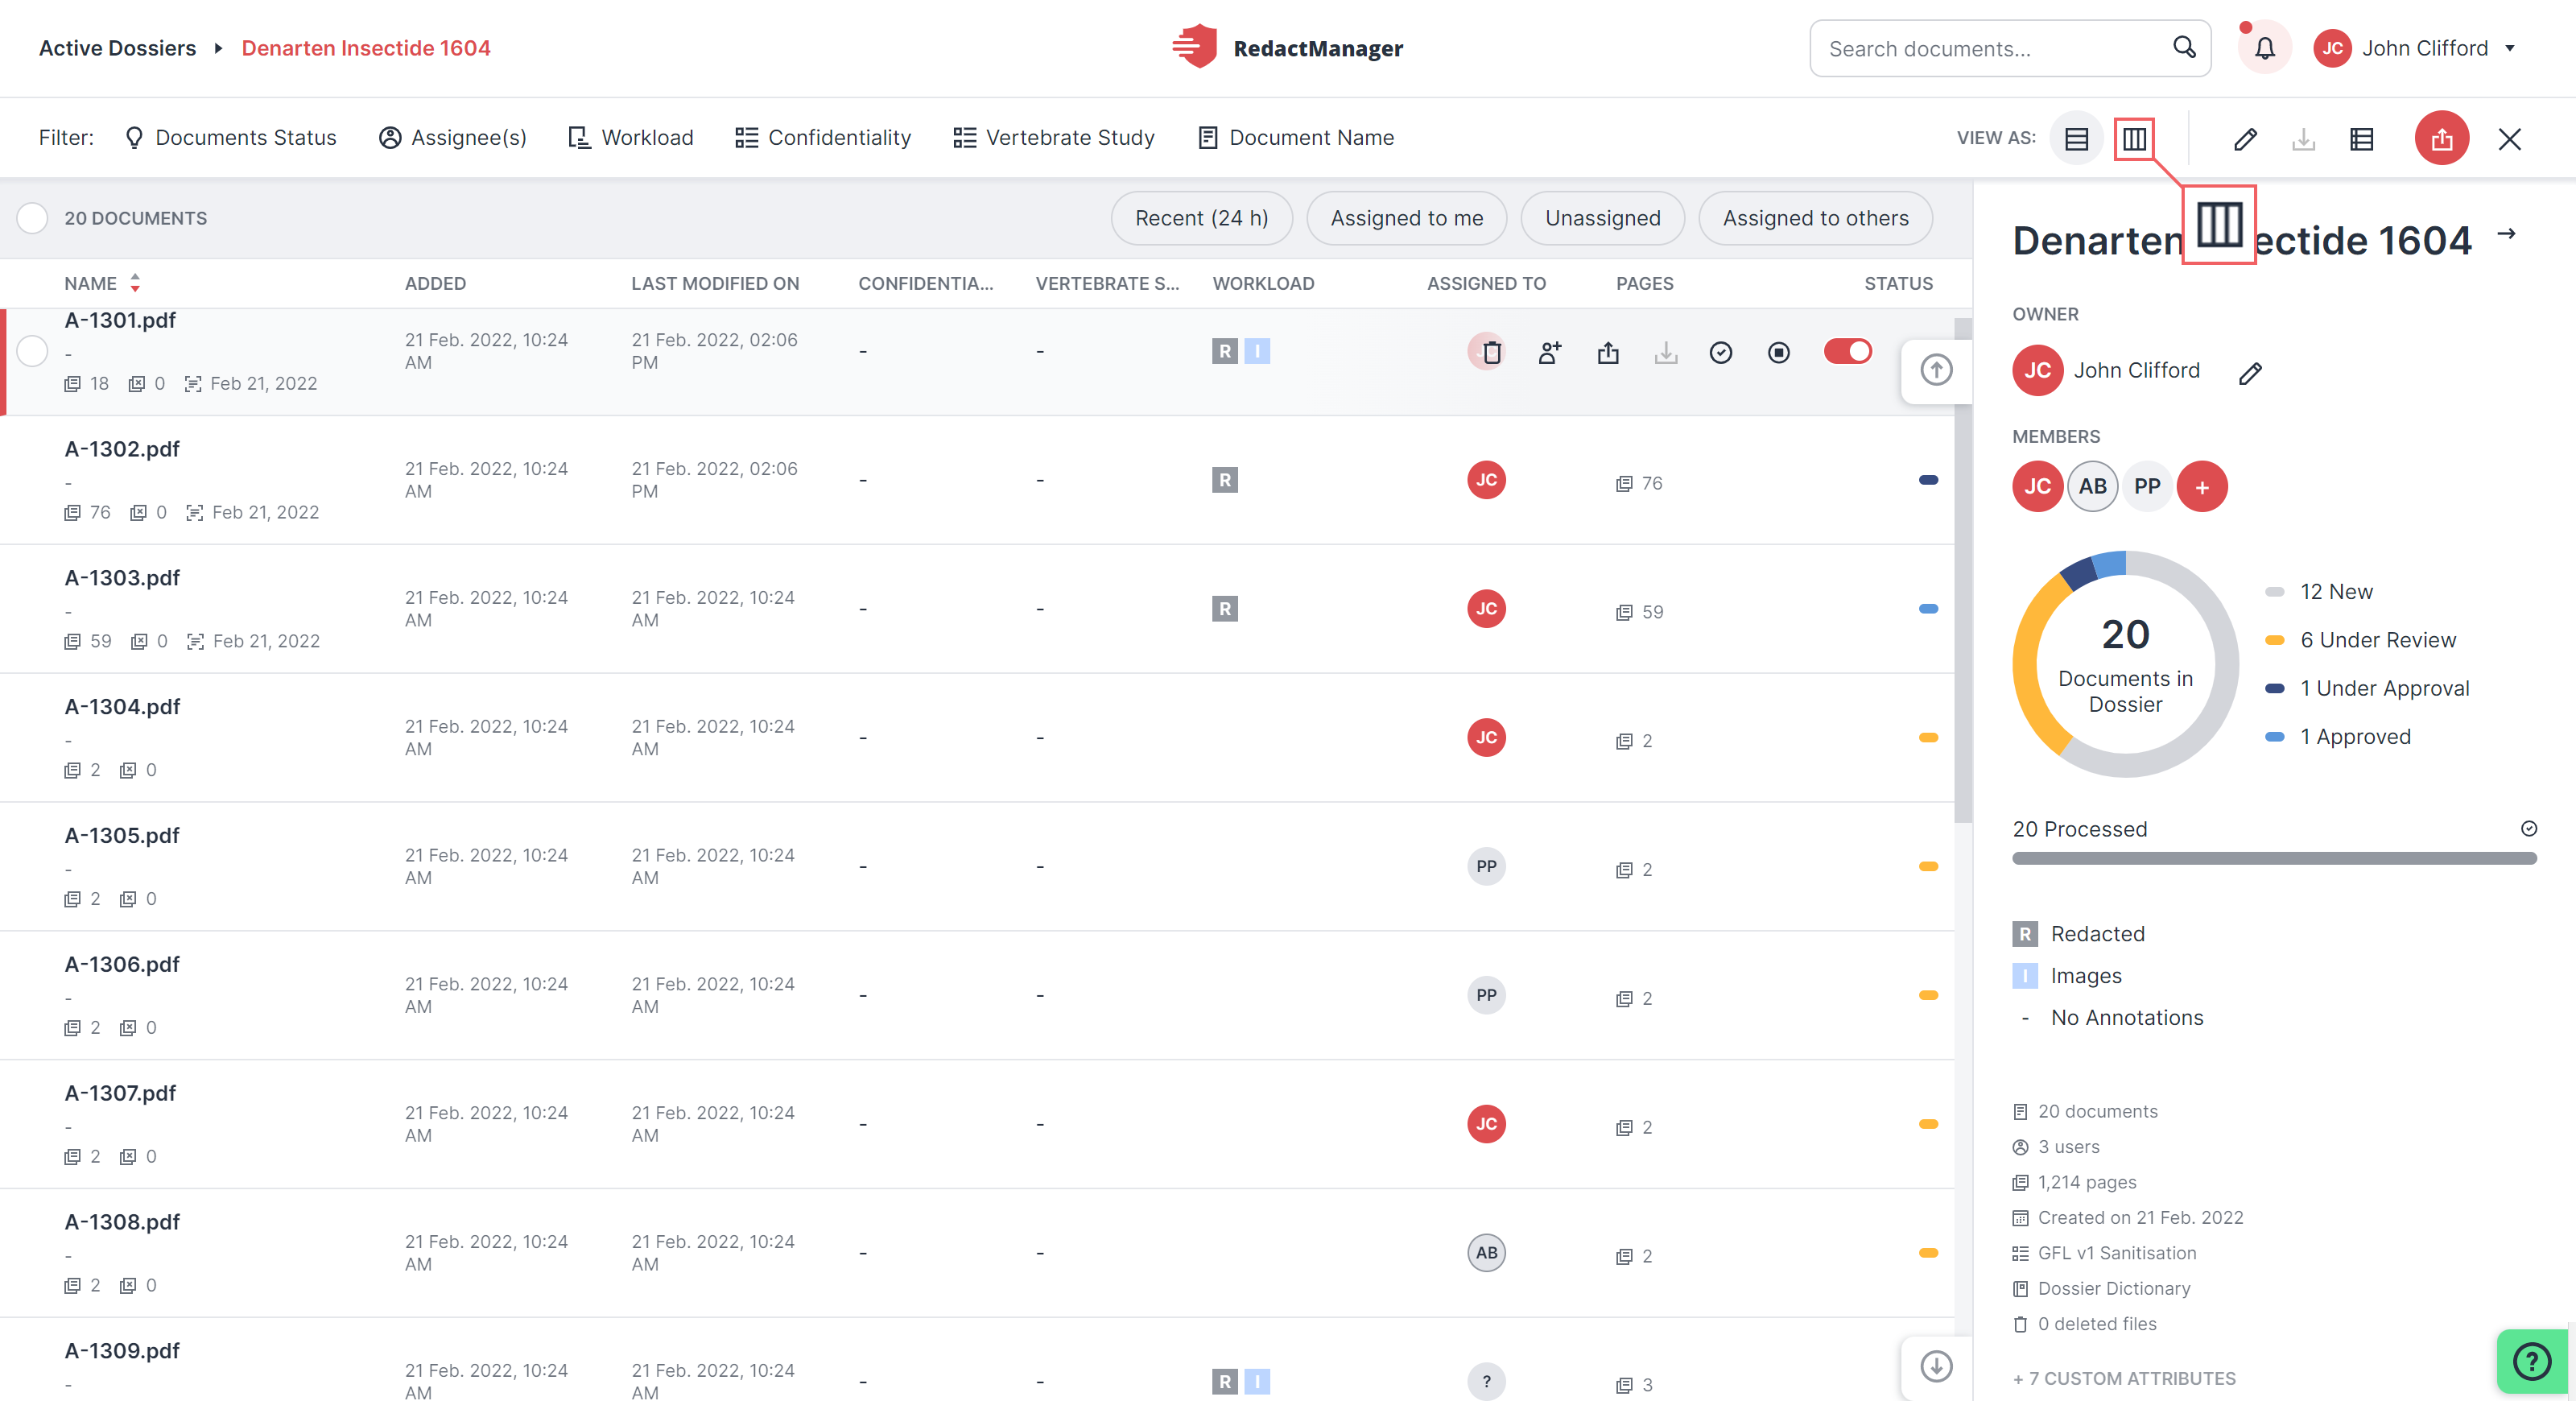
Task: Click Under Approval legend entry
Action: coord(2367,688)
